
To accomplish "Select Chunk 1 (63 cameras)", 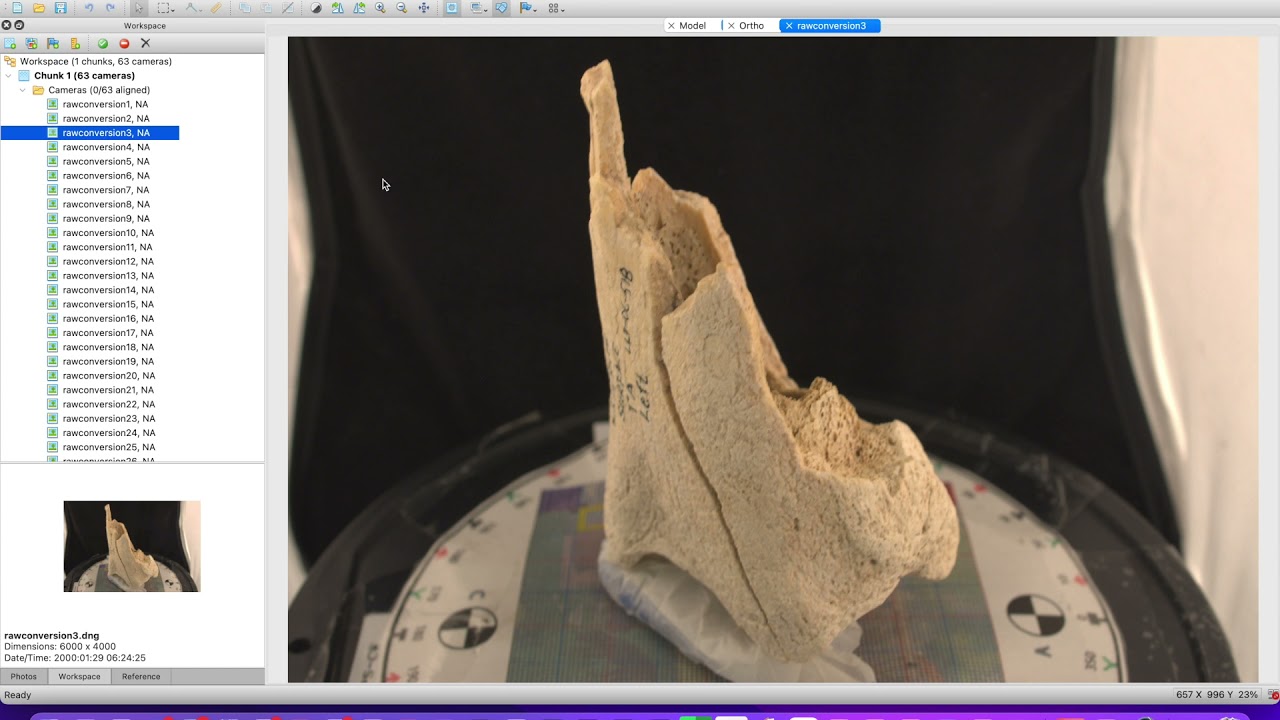I will pos(84,76).
